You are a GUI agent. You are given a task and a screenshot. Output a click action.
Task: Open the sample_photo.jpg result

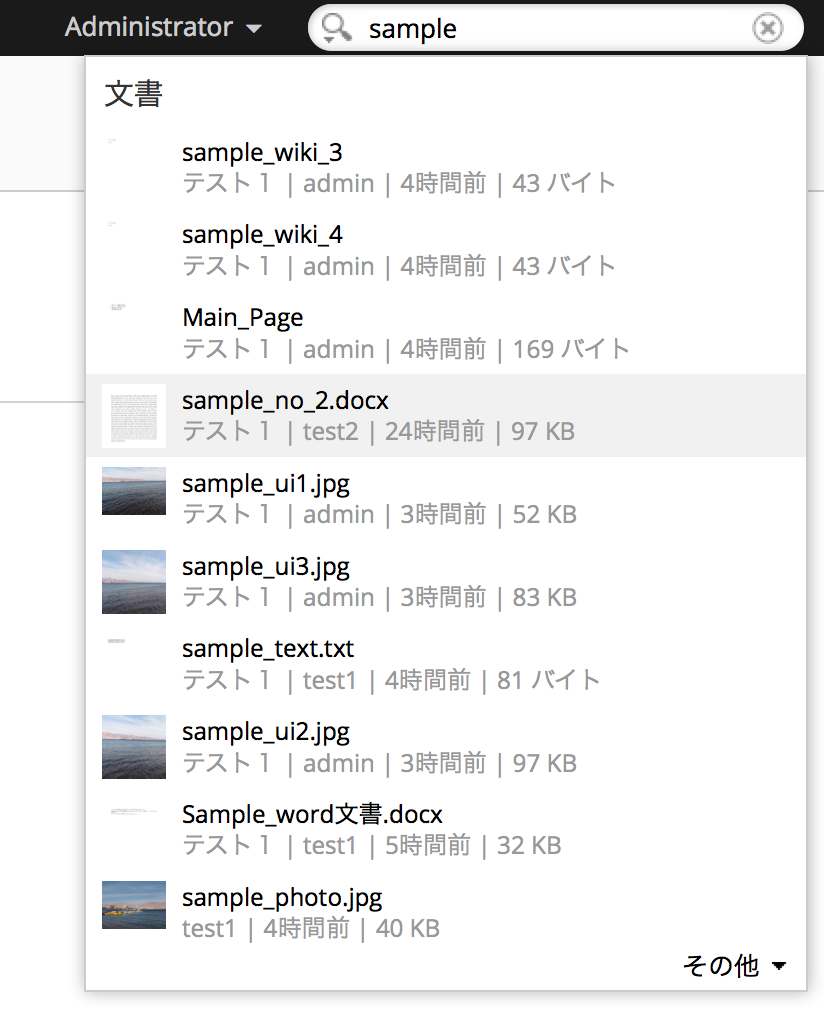(282, 897)
